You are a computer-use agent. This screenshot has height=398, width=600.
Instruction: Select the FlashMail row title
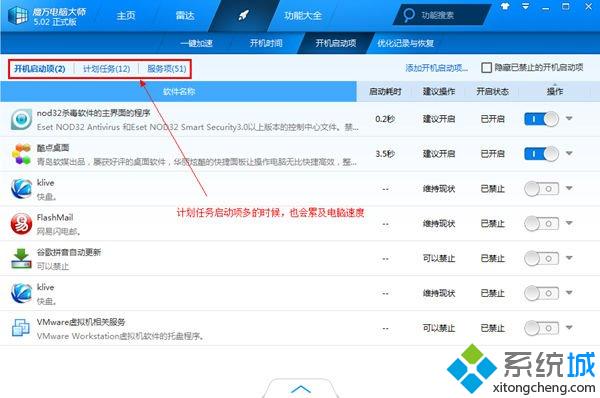pos(55,217)
